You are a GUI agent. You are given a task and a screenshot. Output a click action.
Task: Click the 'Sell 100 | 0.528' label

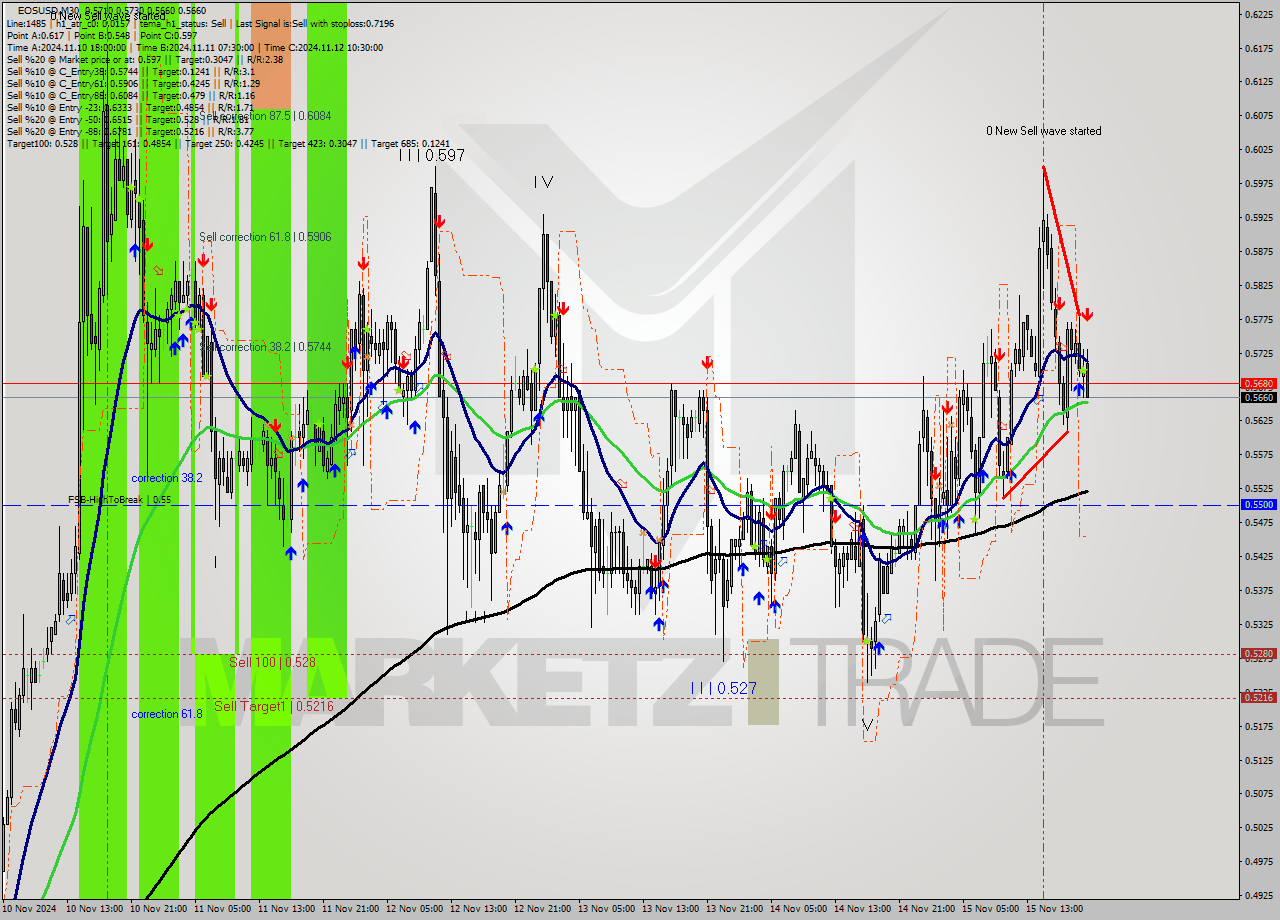[x=272, y=662]
